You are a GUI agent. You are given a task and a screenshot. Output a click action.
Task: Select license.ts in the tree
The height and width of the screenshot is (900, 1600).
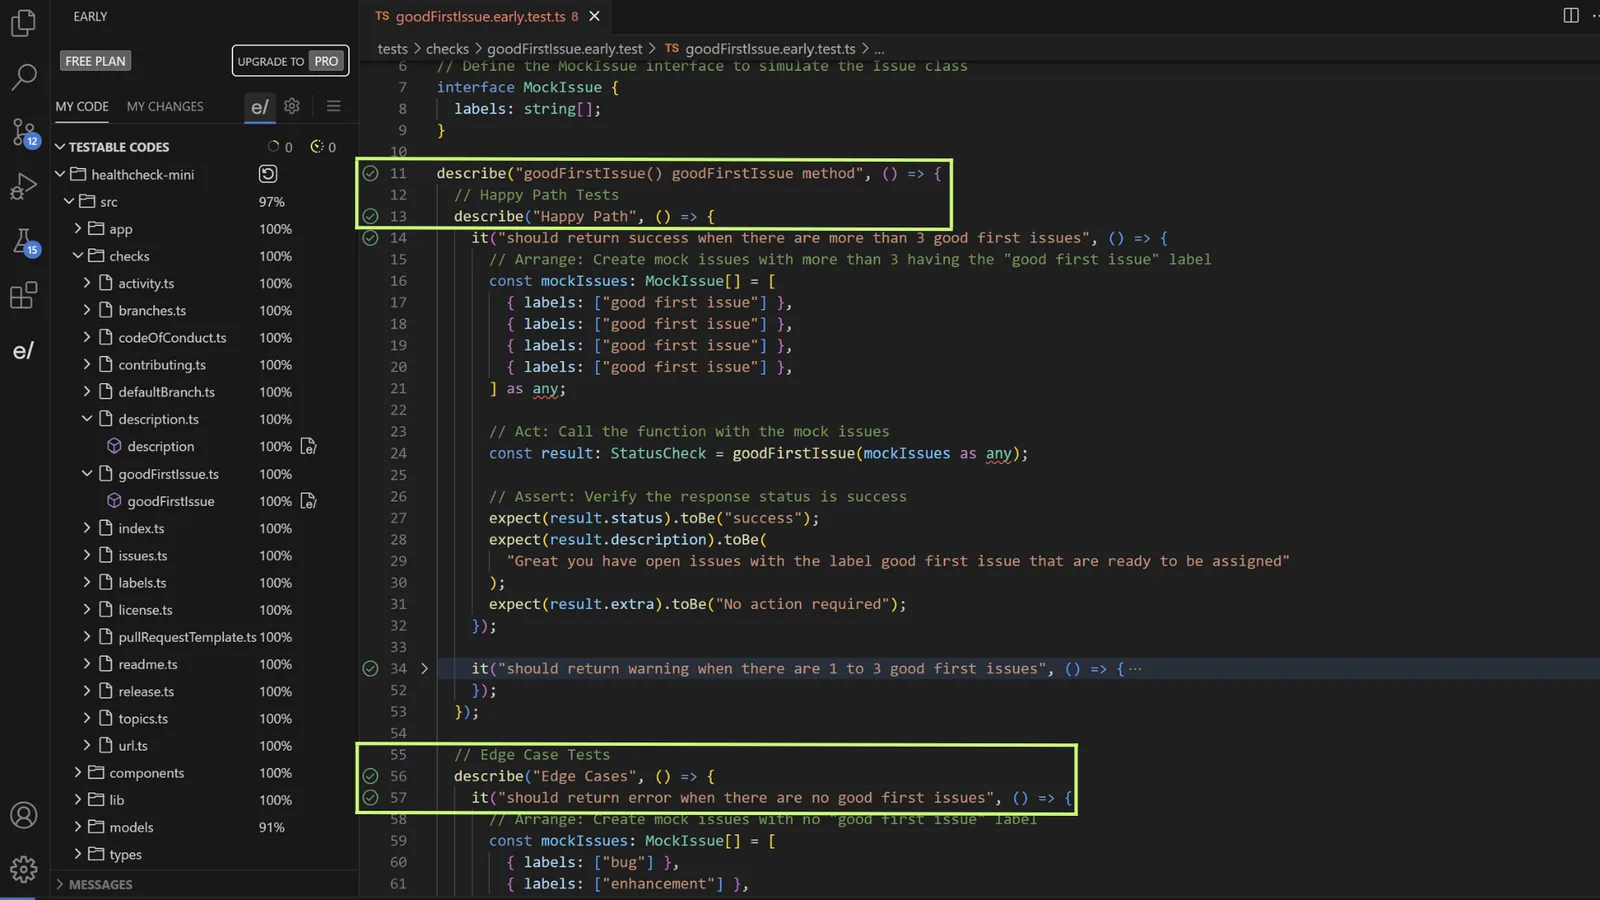[145, 610]
